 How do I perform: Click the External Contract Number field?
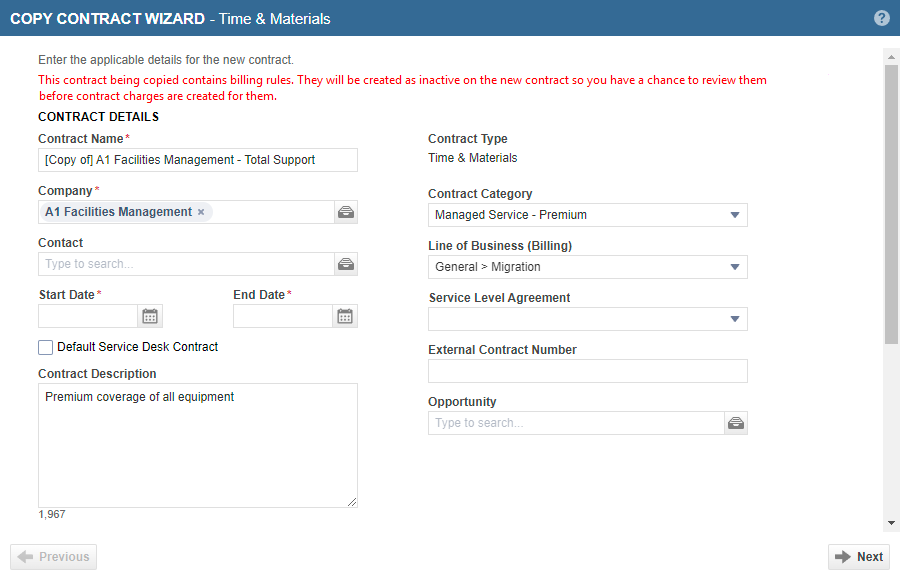coord(587,371)
